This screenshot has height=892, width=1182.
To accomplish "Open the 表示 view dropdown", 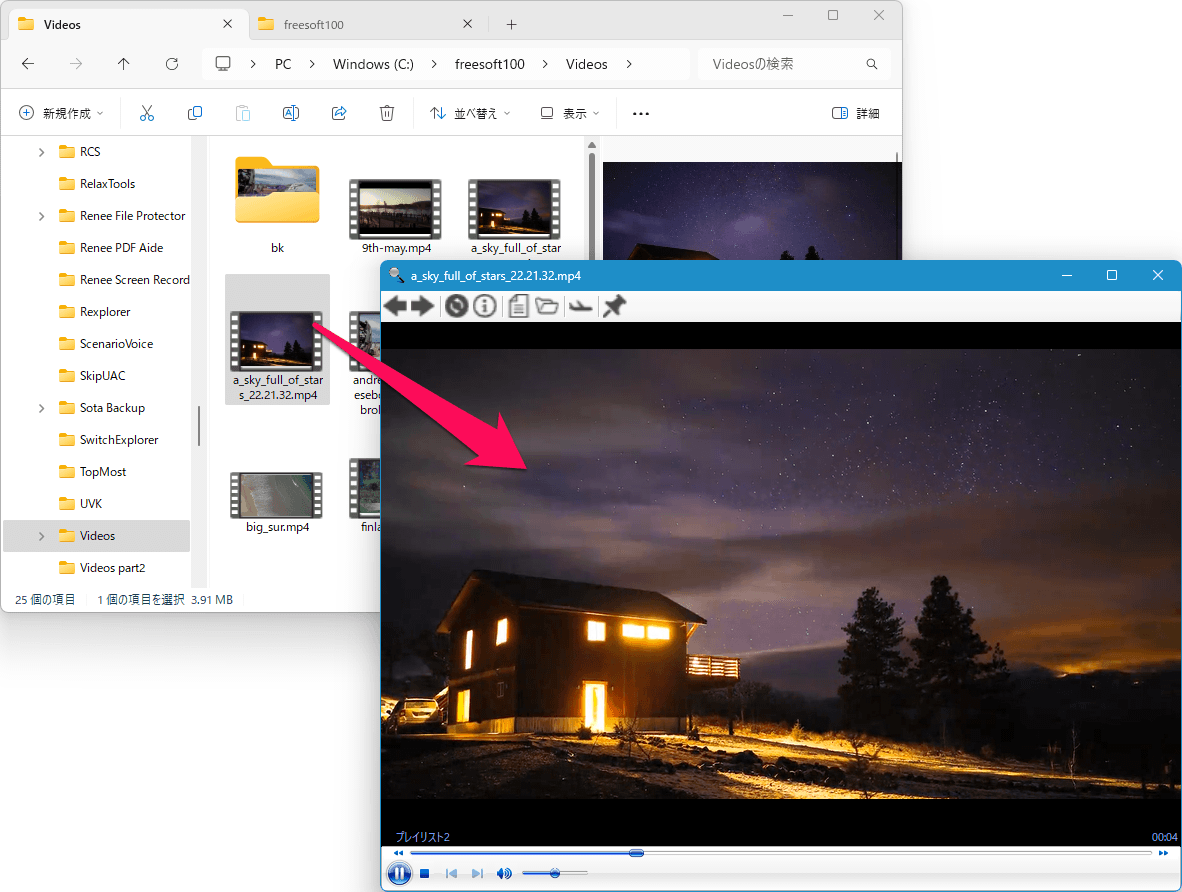I will [570, 113].
